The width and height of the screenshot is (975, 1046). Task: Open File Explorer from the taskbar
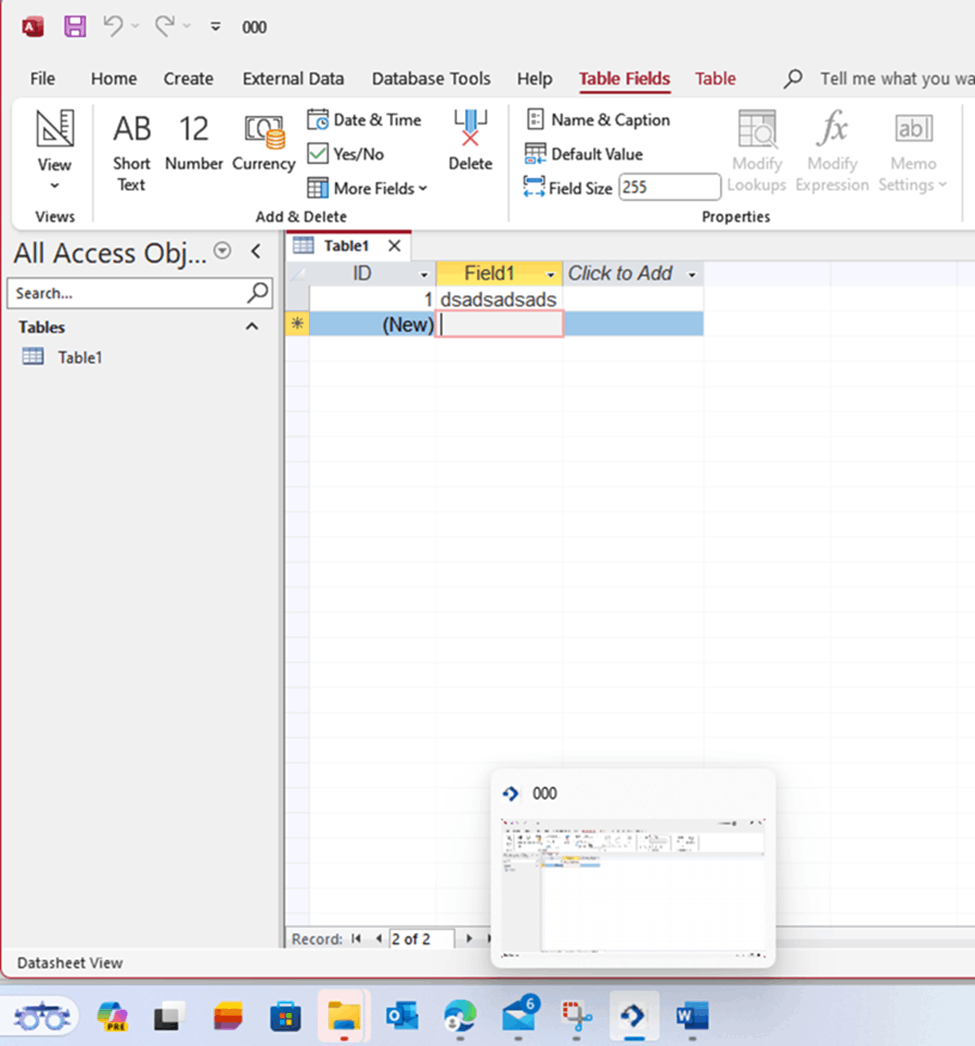tap(343, 1016)
